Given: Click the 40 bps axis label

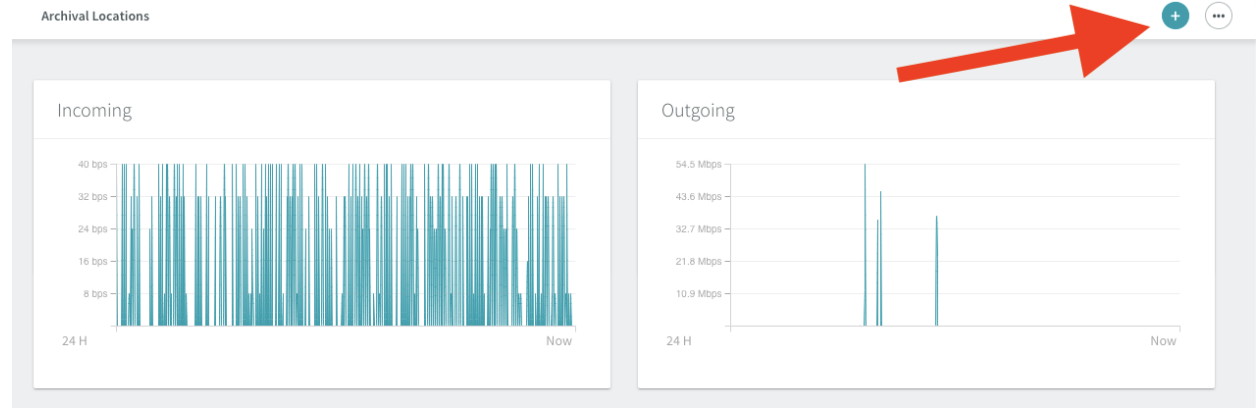Looking at the screenshot, I should (x=92, y=164).
